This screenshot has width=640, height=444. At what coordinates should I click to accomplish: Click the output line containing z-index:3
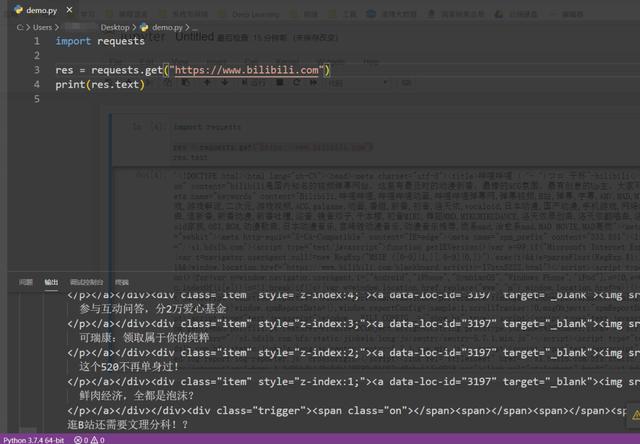point(353,324)
